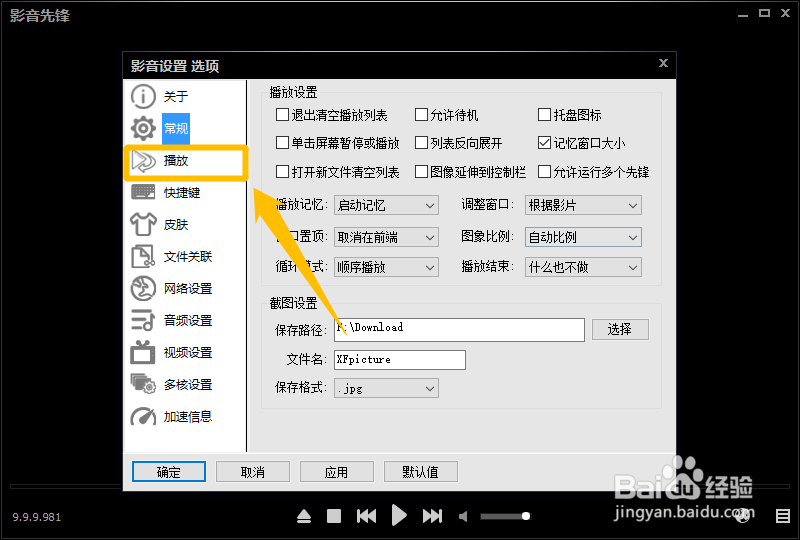Image resolution: width=800 pixels, height=540 pixels.
Task: Minimize the 影音先锋 main window
Action: tap(743, 15)
